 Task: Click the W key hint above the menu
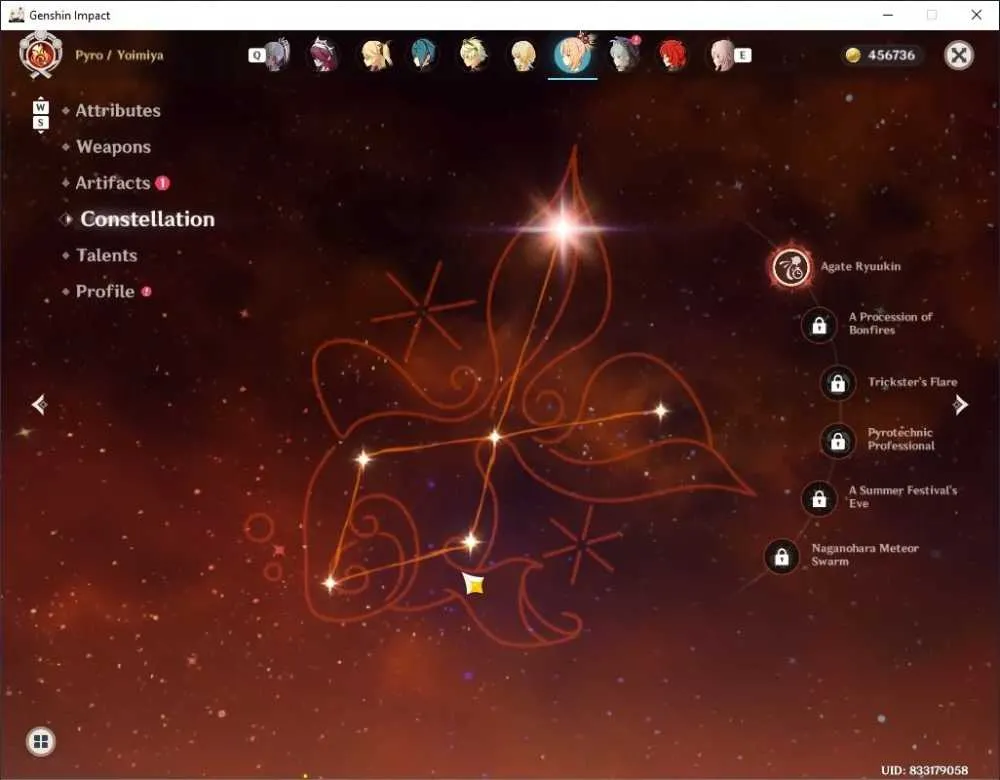tap(40, 107)
